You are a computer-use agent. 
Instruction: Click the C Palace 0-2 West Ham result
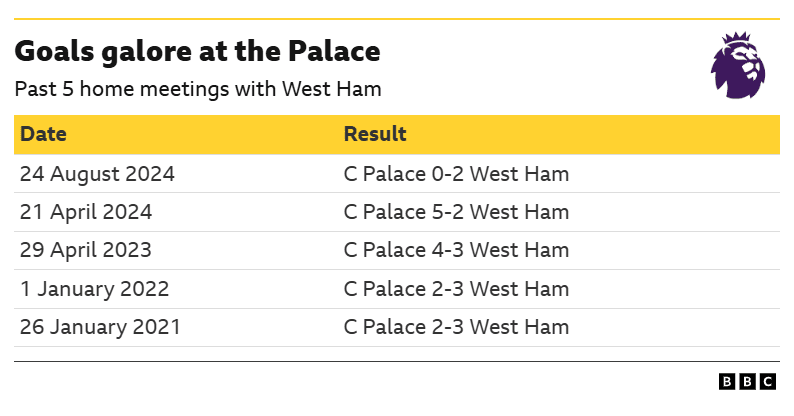[456, 174]
